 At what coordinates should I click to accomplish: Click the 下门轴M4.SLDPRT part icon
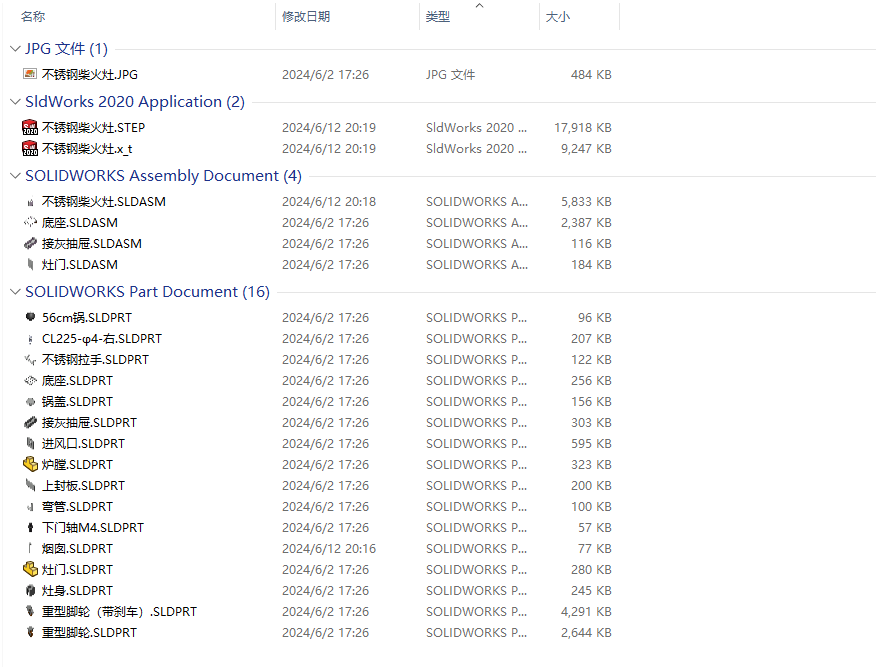coord(30,527)
